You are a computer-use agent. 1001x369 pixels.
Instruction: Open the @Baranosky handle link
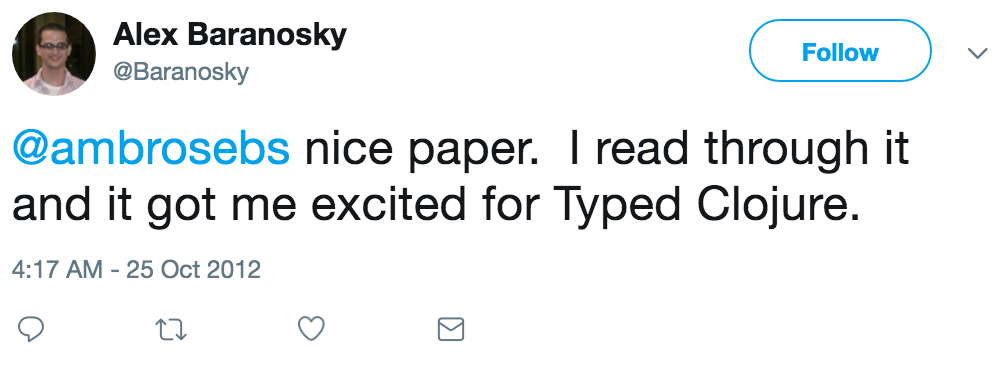tap(181, 72)
